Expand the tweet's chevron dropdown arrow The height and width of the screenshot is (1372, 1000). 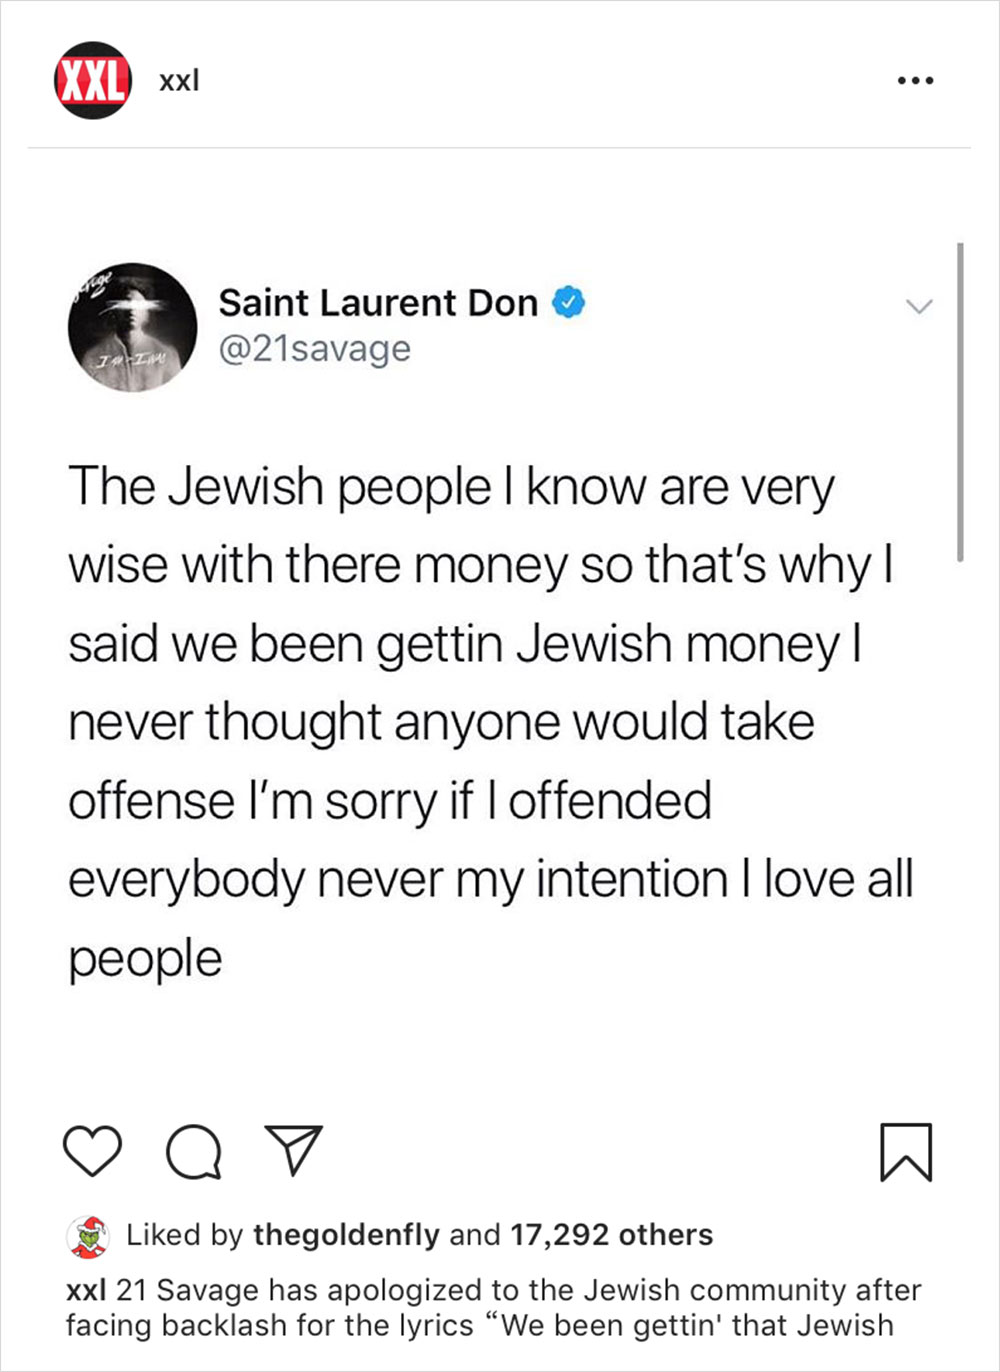[x=918, y=305]
